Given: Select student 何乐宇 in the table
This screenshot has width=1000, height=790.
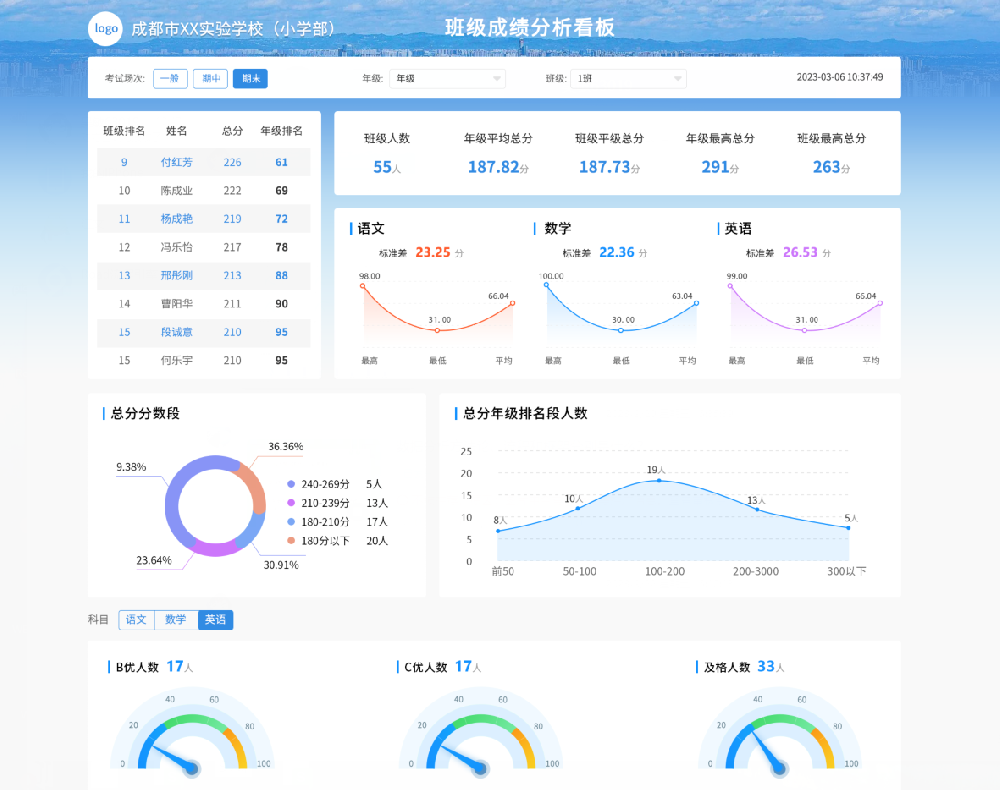Looking at the screenshot, I should (204, 360).
